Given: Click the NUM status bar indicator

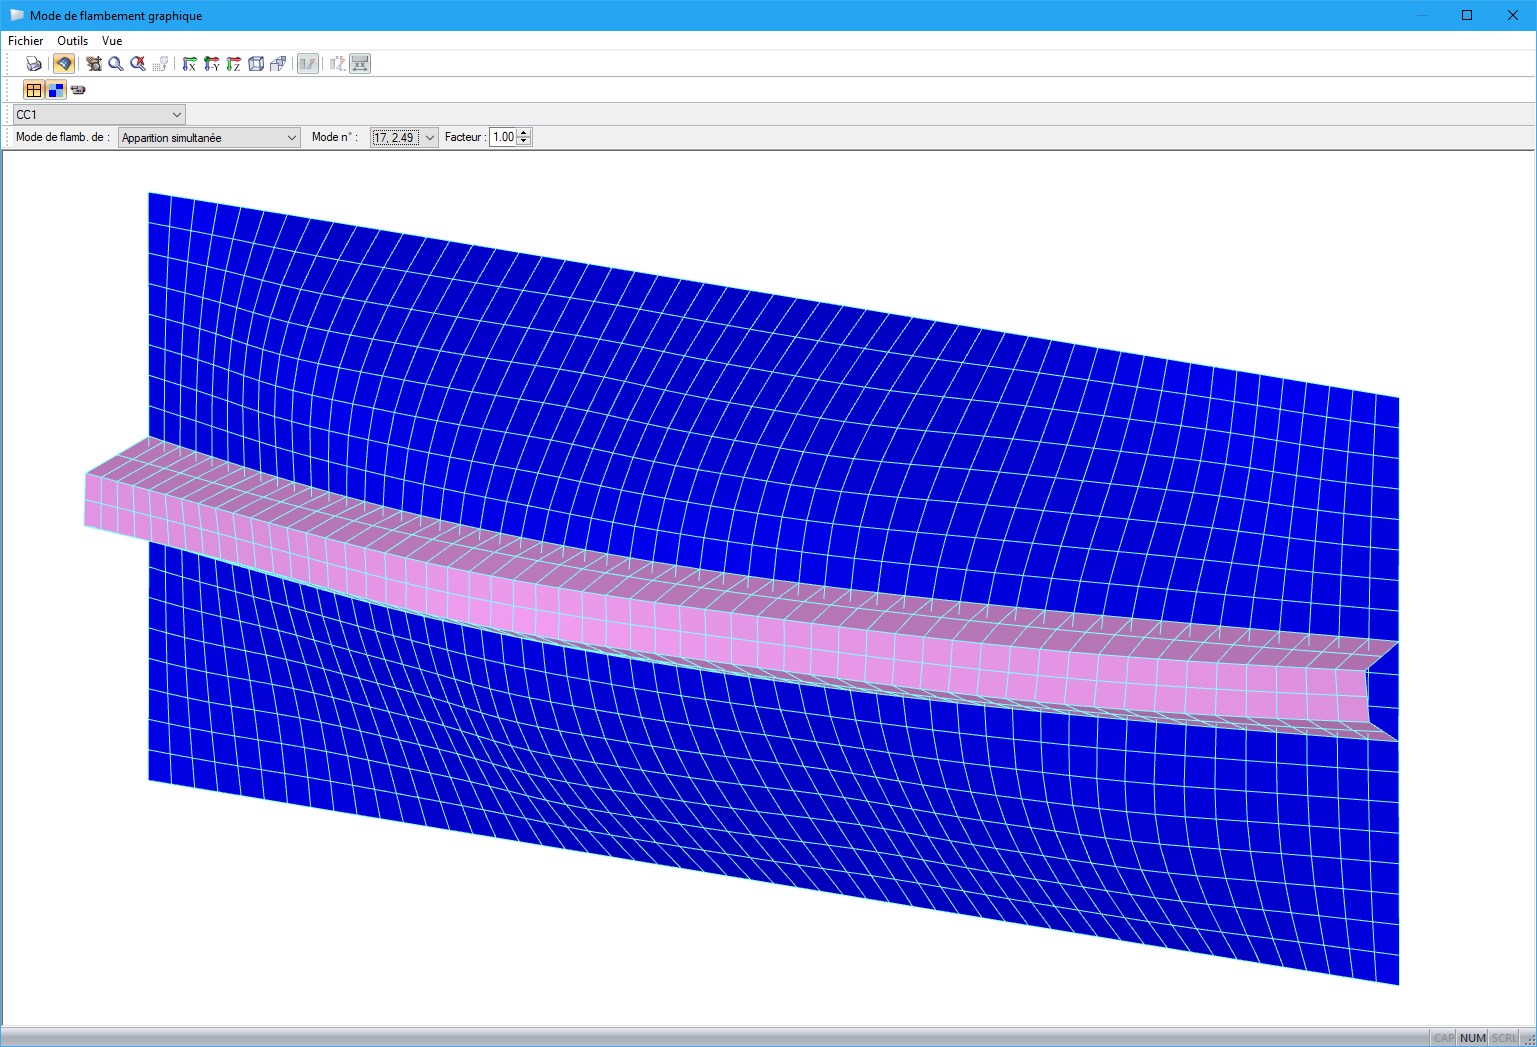Looking at the screenshot, I should pyautogui.click(x=1473, y=1038).
